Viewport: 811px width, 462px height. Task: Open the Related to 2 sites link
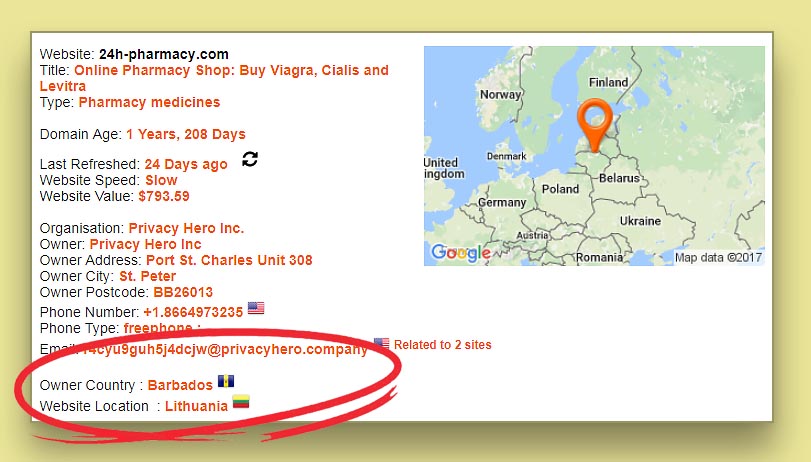(x=443, y=345)
